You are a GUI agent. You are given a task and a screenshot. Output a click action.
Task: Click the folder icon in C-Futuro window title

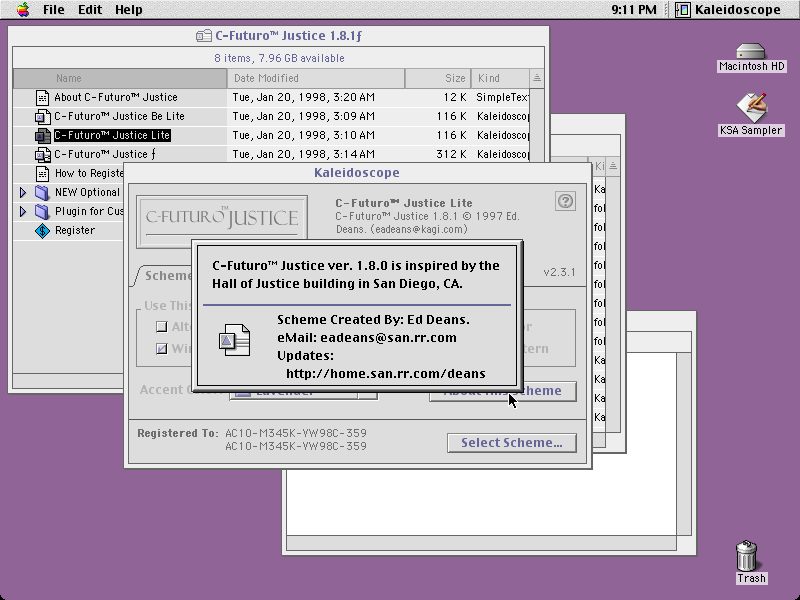[204, 36]
